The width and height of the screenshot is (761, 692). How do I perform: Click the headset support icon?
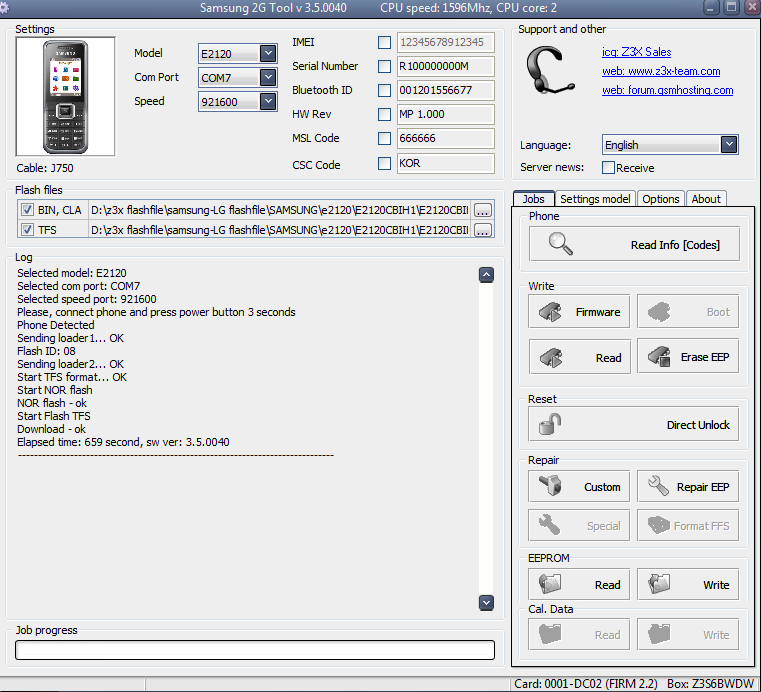[x=550, y=70]
